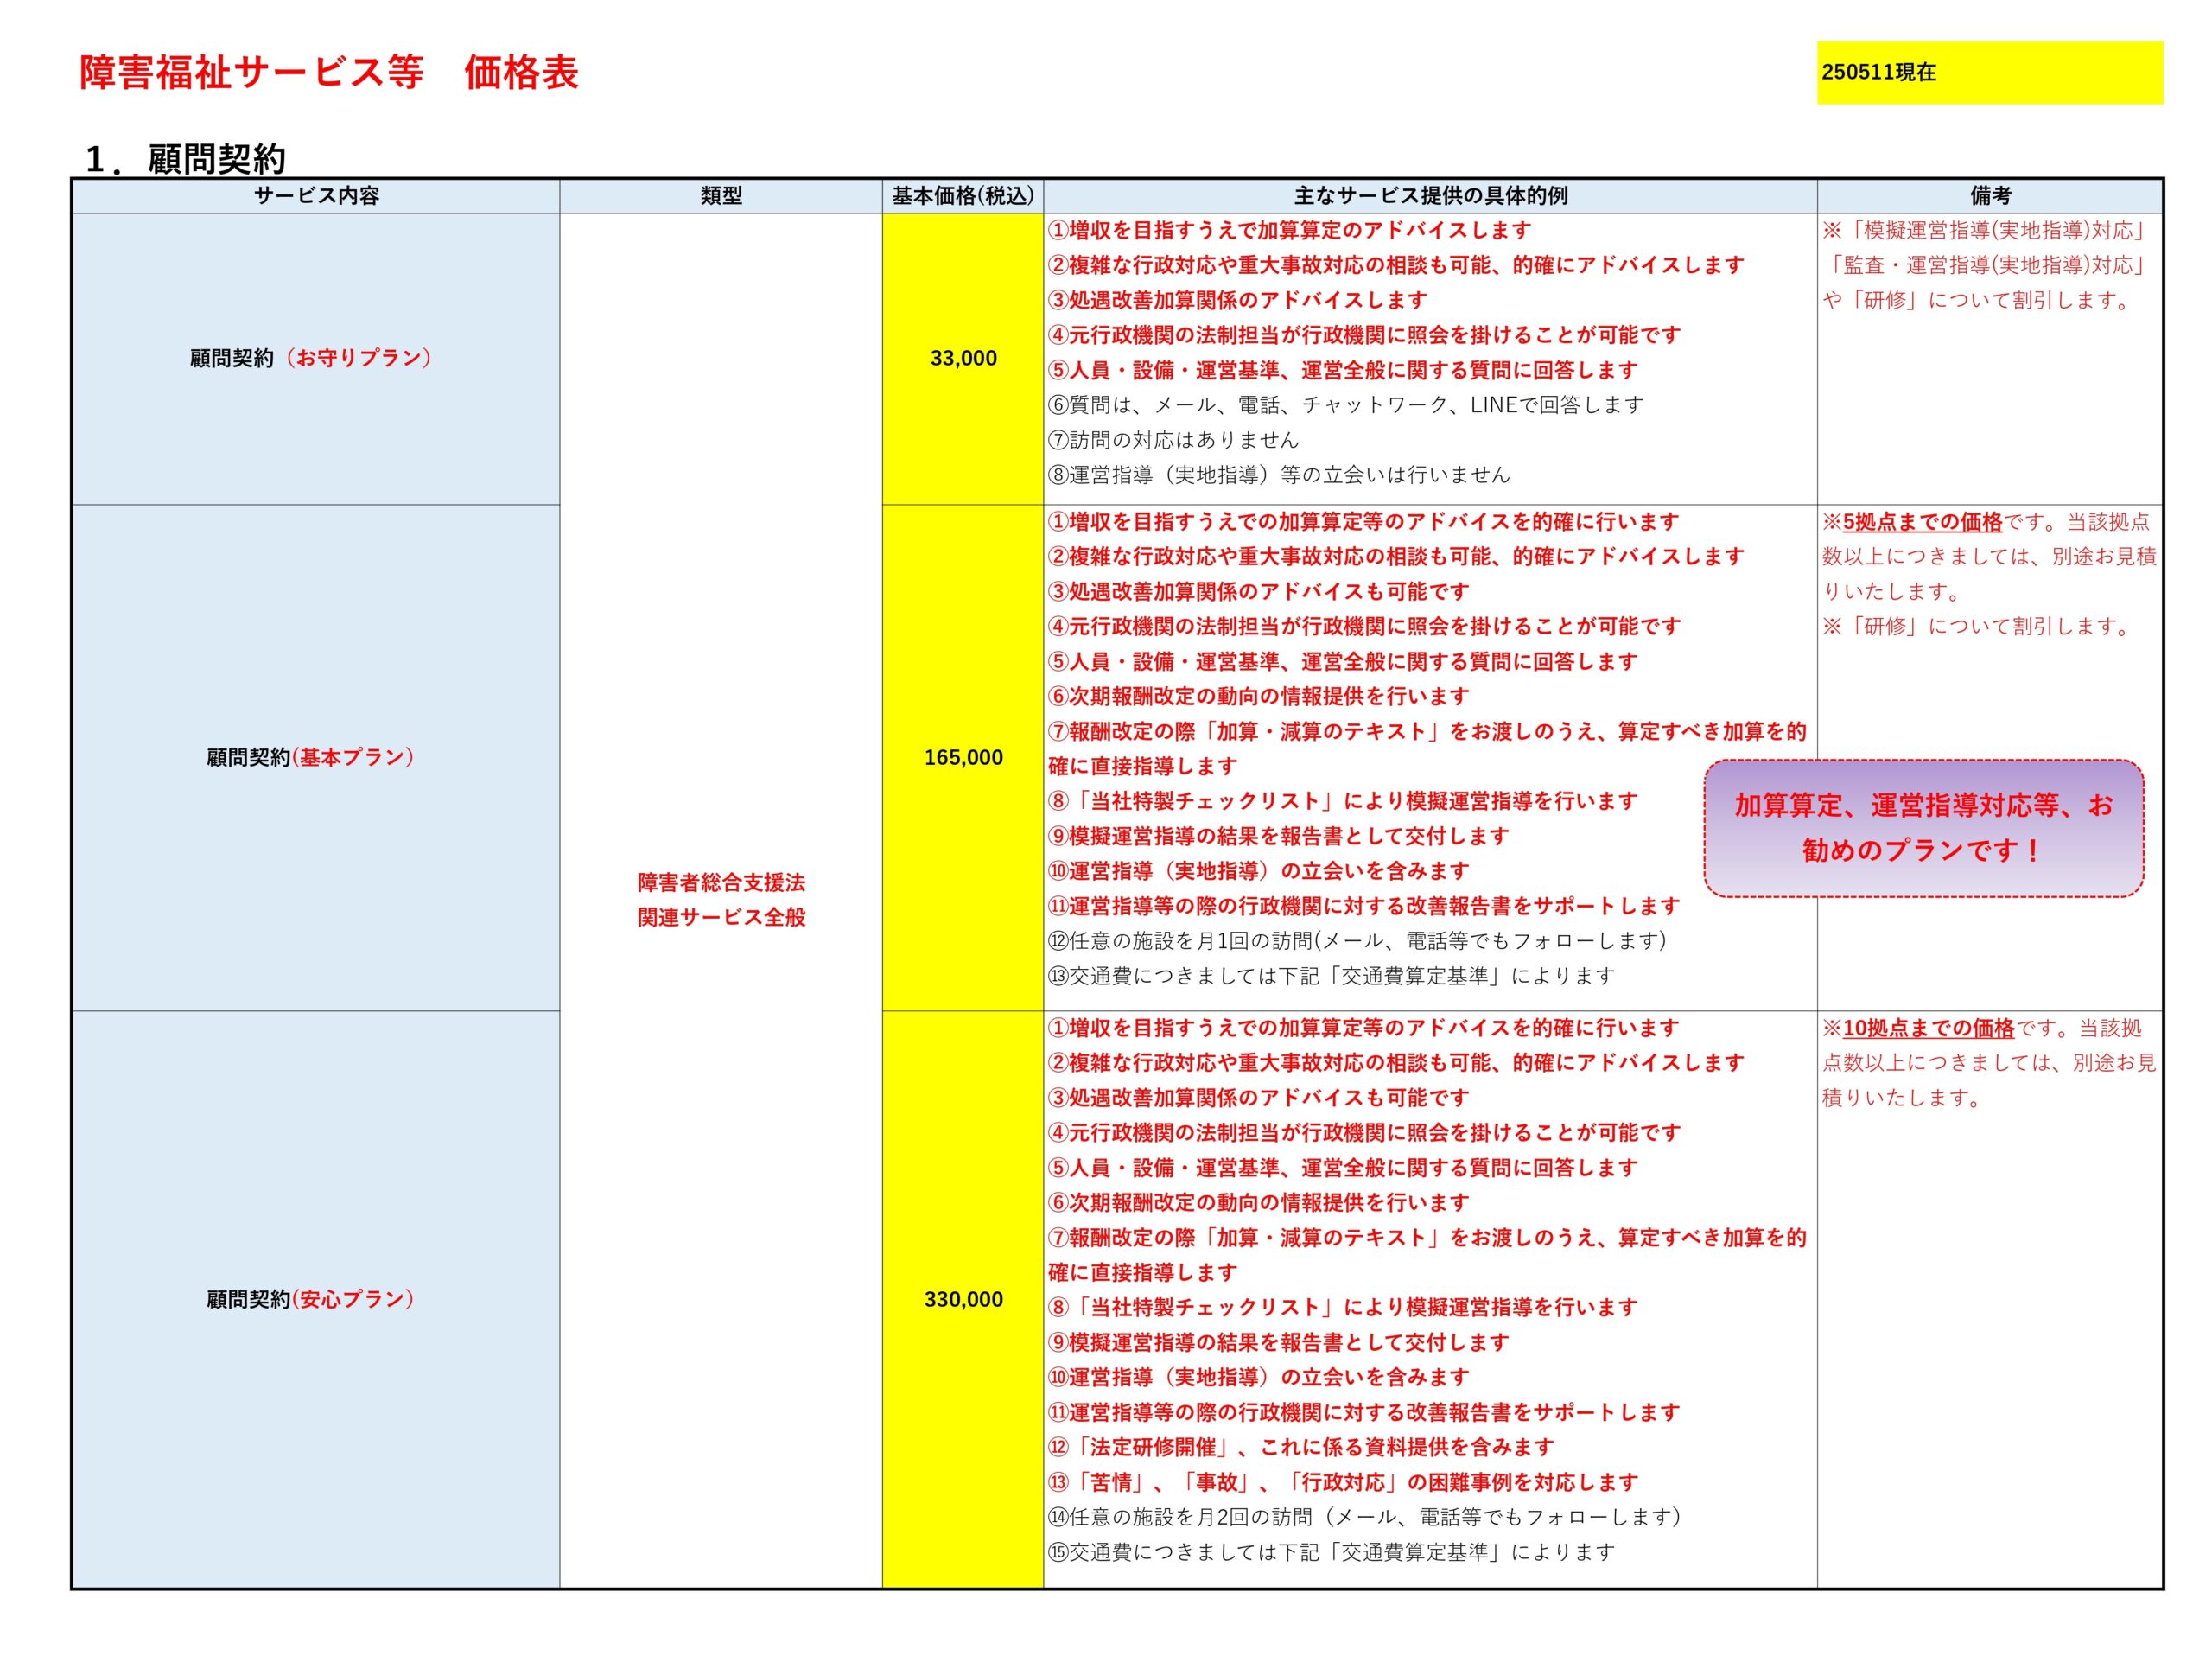Click the underlined 10拠点までの価格 text
The height and width of the screenshot is (1656, 2212).
coord(1928,1028)
